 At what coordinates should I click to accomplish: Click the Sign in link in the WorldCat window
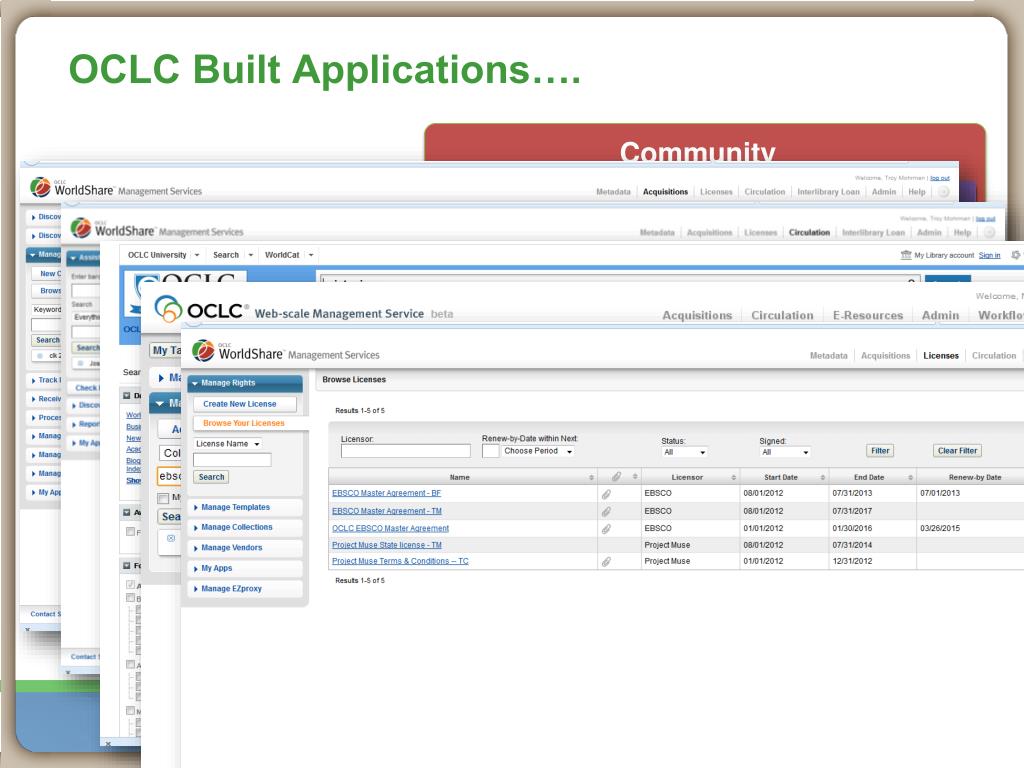click(x=989, y=255)
